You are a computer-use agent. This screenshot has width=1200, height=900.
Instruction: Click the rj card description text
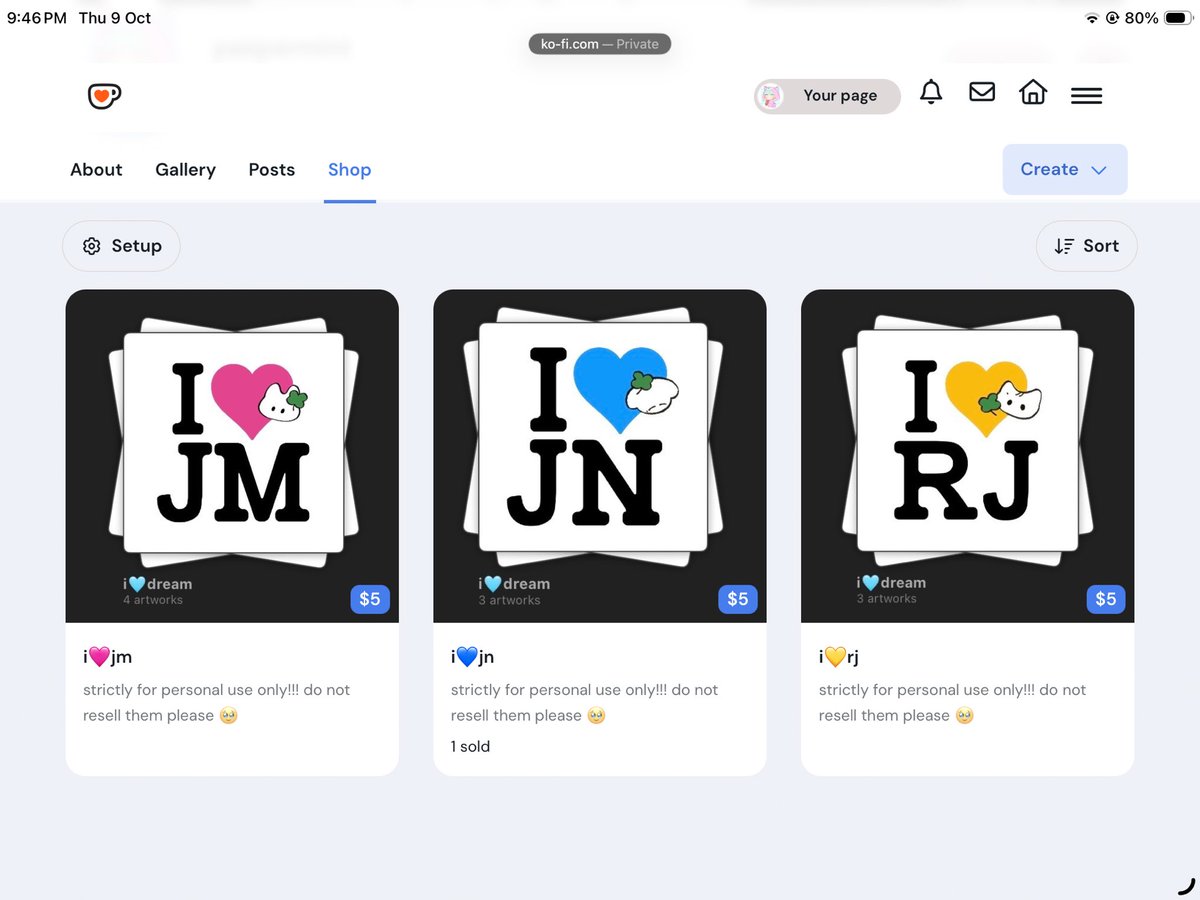[x=953, y=703]
